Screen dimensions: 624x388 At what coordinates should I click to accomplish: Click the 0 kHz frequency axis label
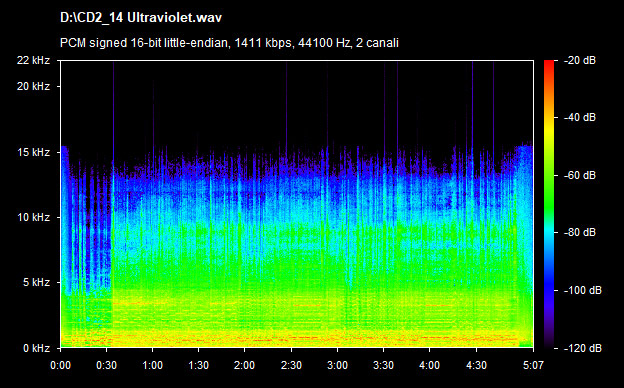36,348
